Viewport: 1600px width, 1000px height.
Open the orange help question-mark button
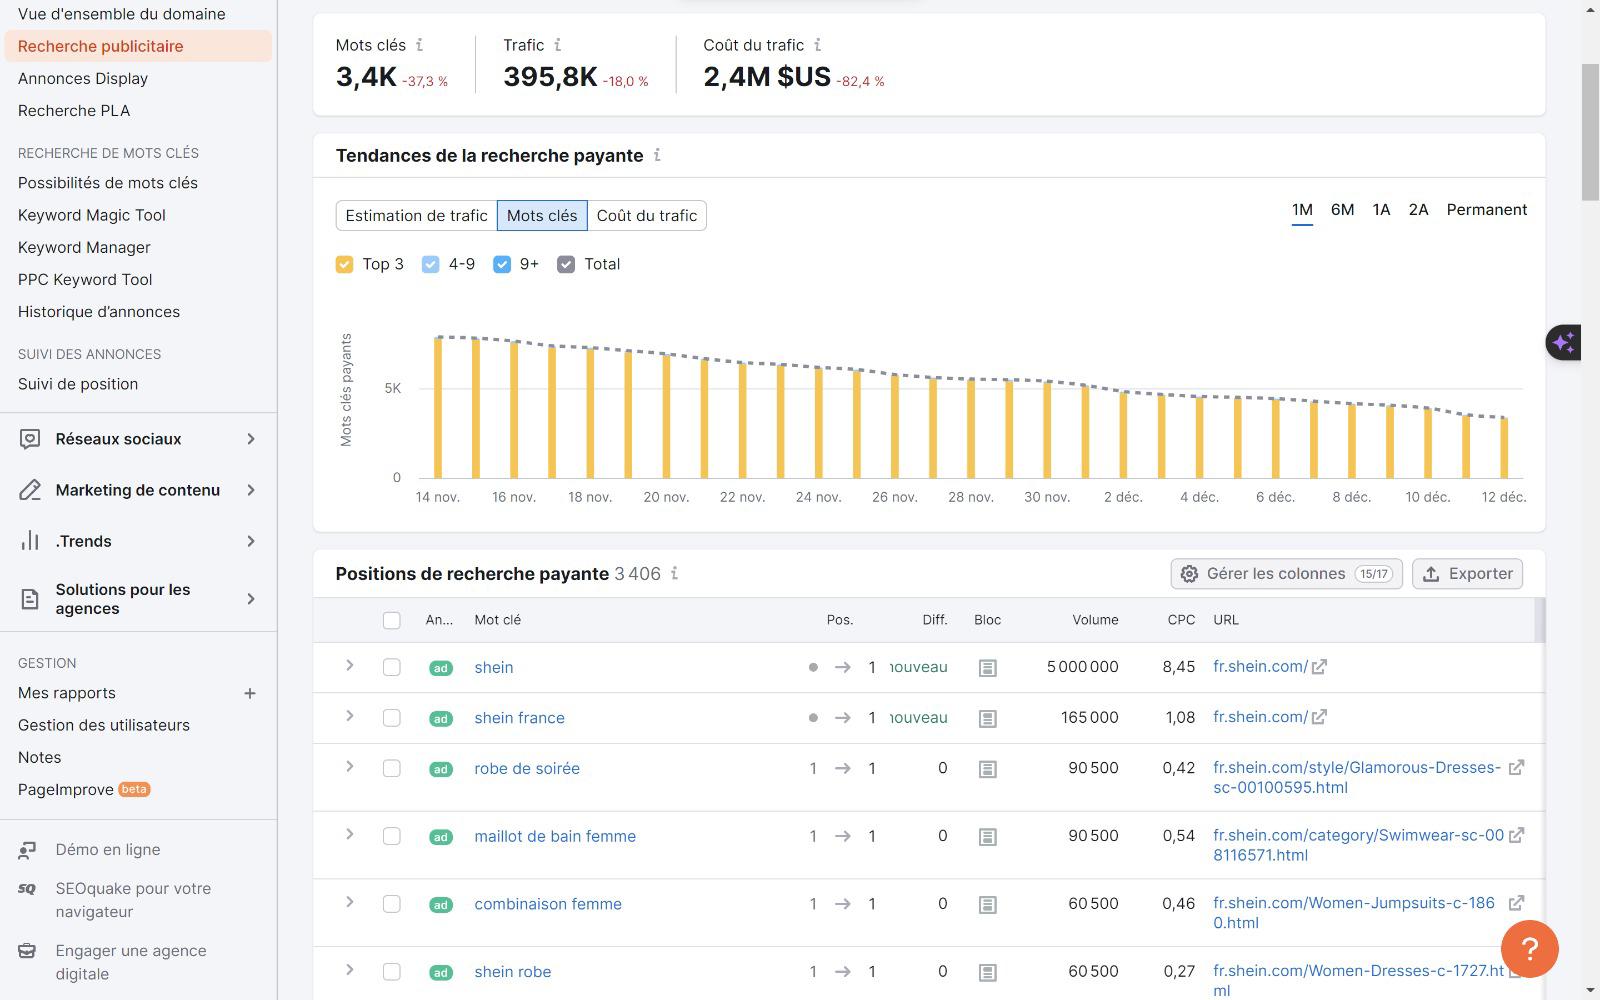(1530, 948)
